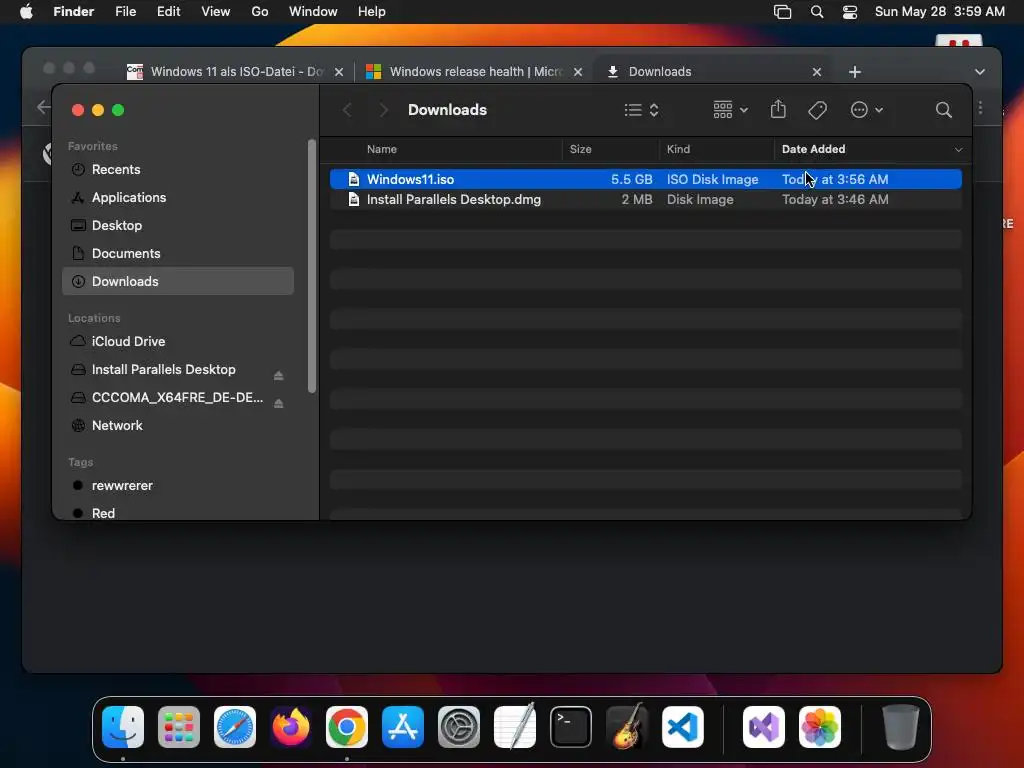Select Install Parallels Desktop.dmg file

coord(645,199)
